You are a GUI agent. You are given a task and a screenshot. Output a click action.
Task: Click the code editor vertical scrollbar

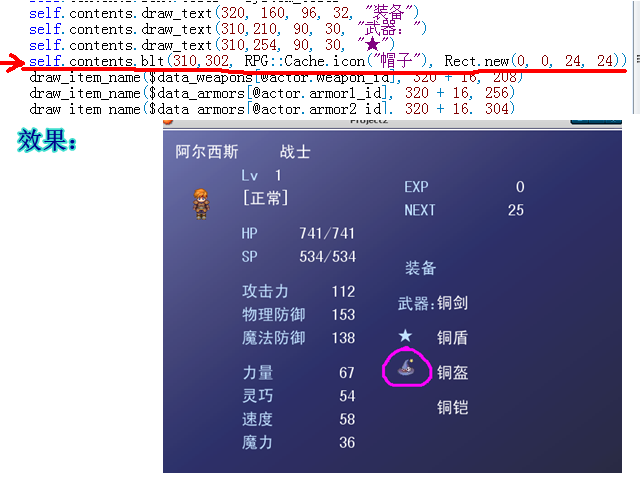click(636, 57)
